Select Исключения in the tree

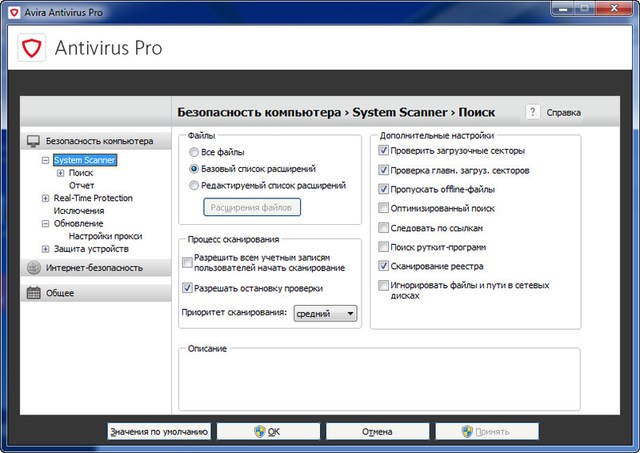(79, 211)
